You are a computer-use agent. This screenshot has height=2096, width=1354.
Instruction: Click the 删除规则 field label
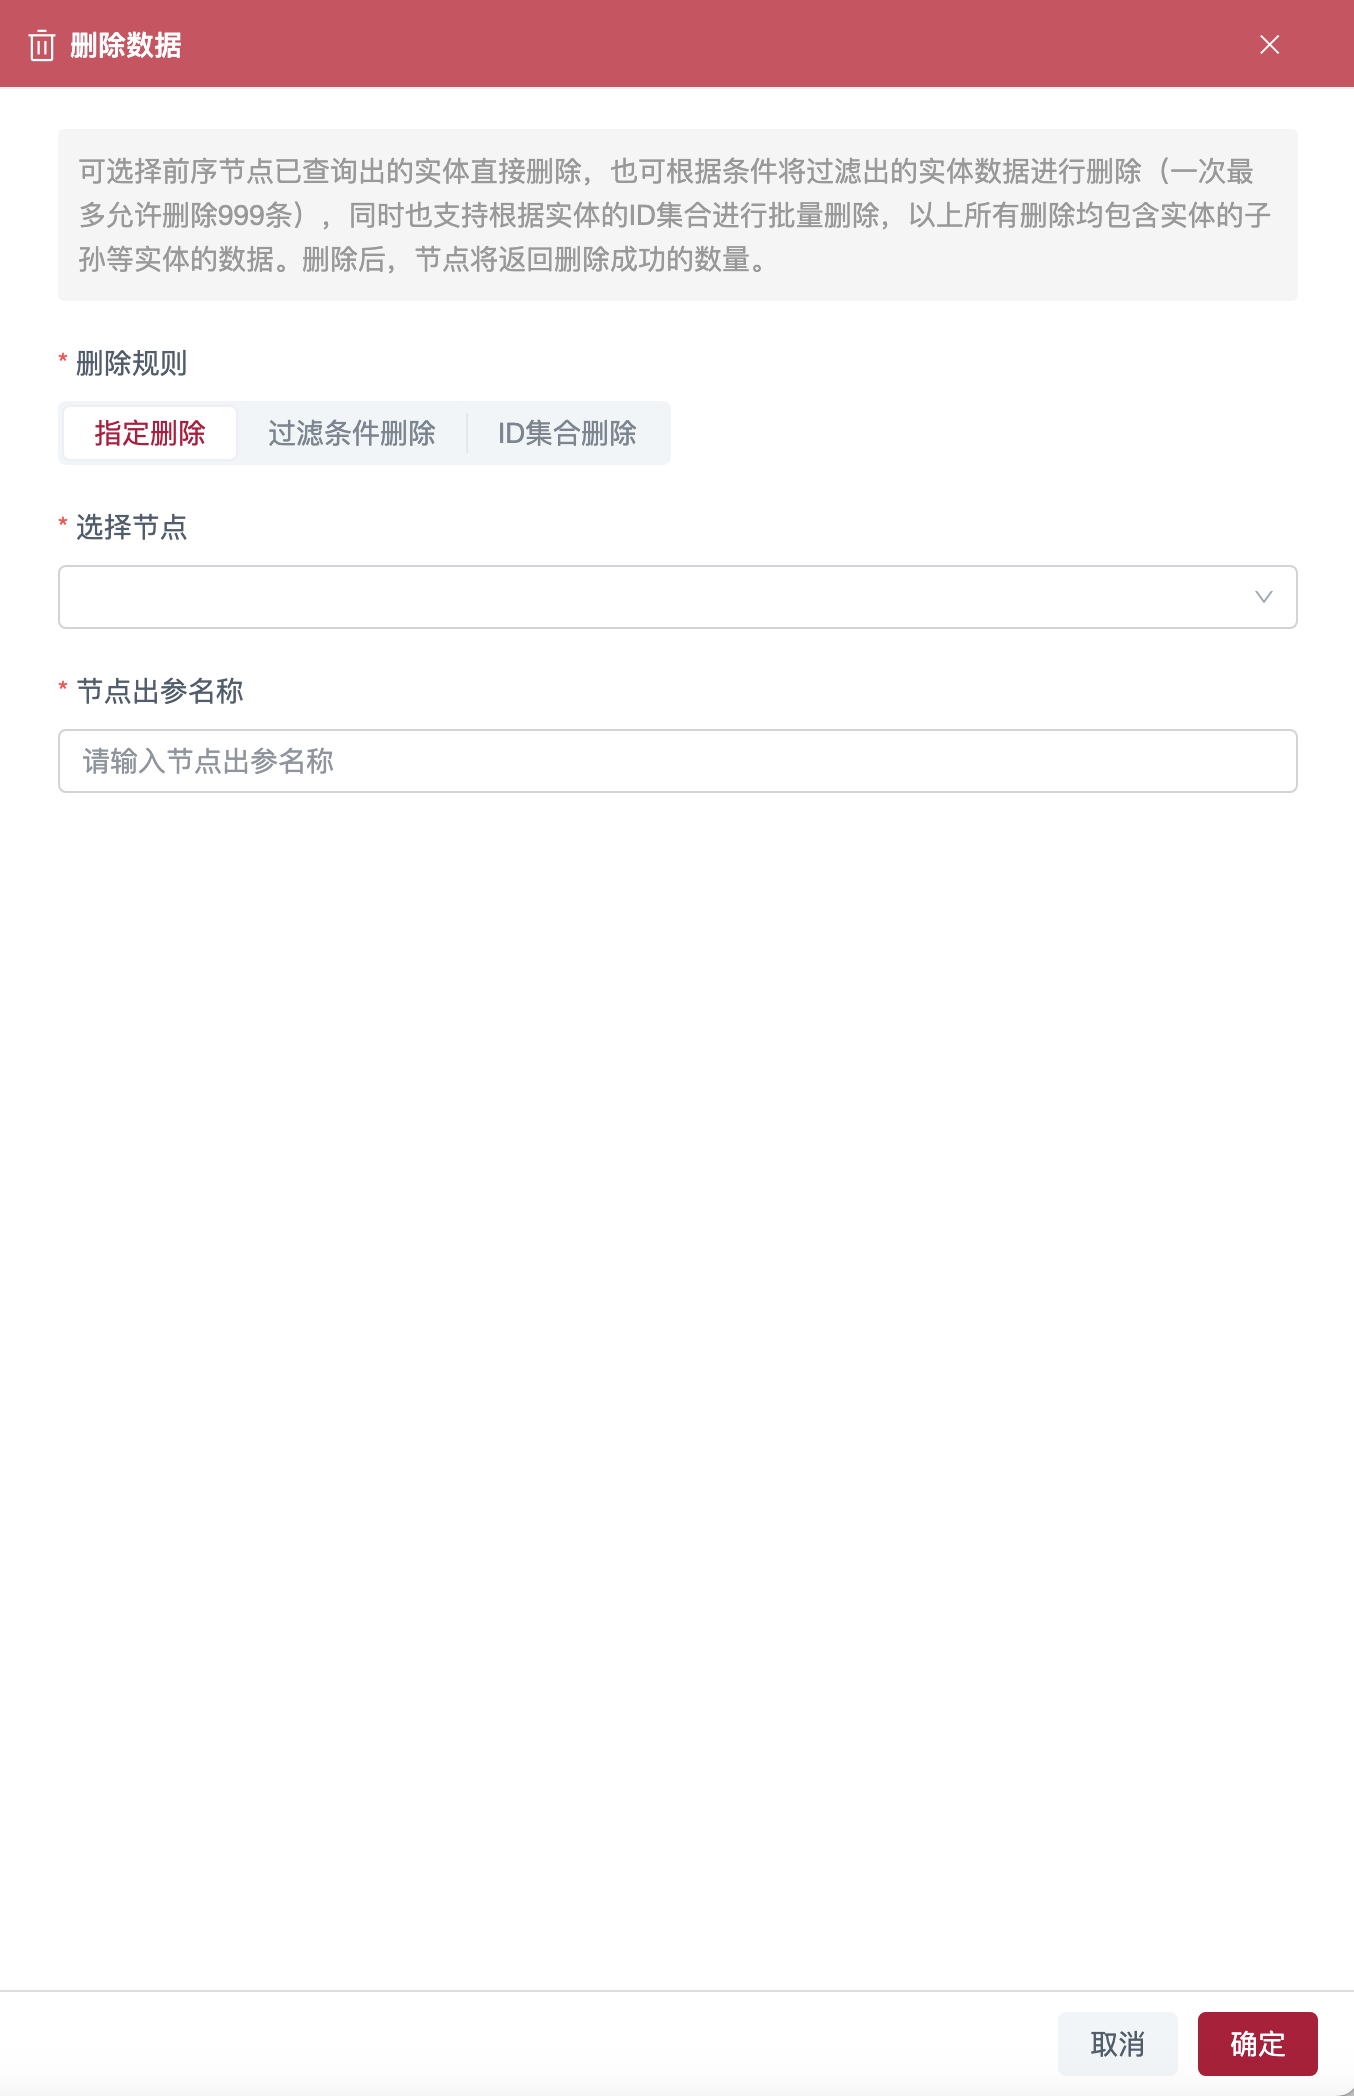[132, 363]
